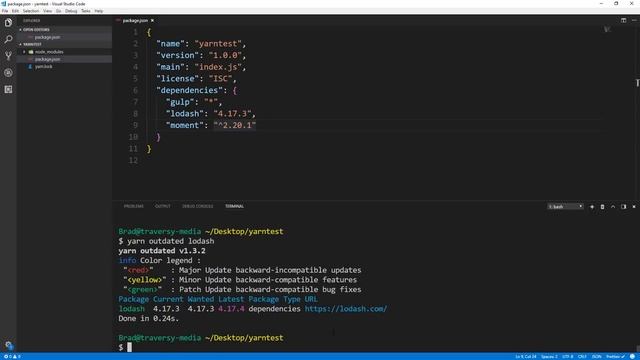The image size is (640, 360).
Task: Select package.json in YARNTEST tree
Action: (47, 59)
